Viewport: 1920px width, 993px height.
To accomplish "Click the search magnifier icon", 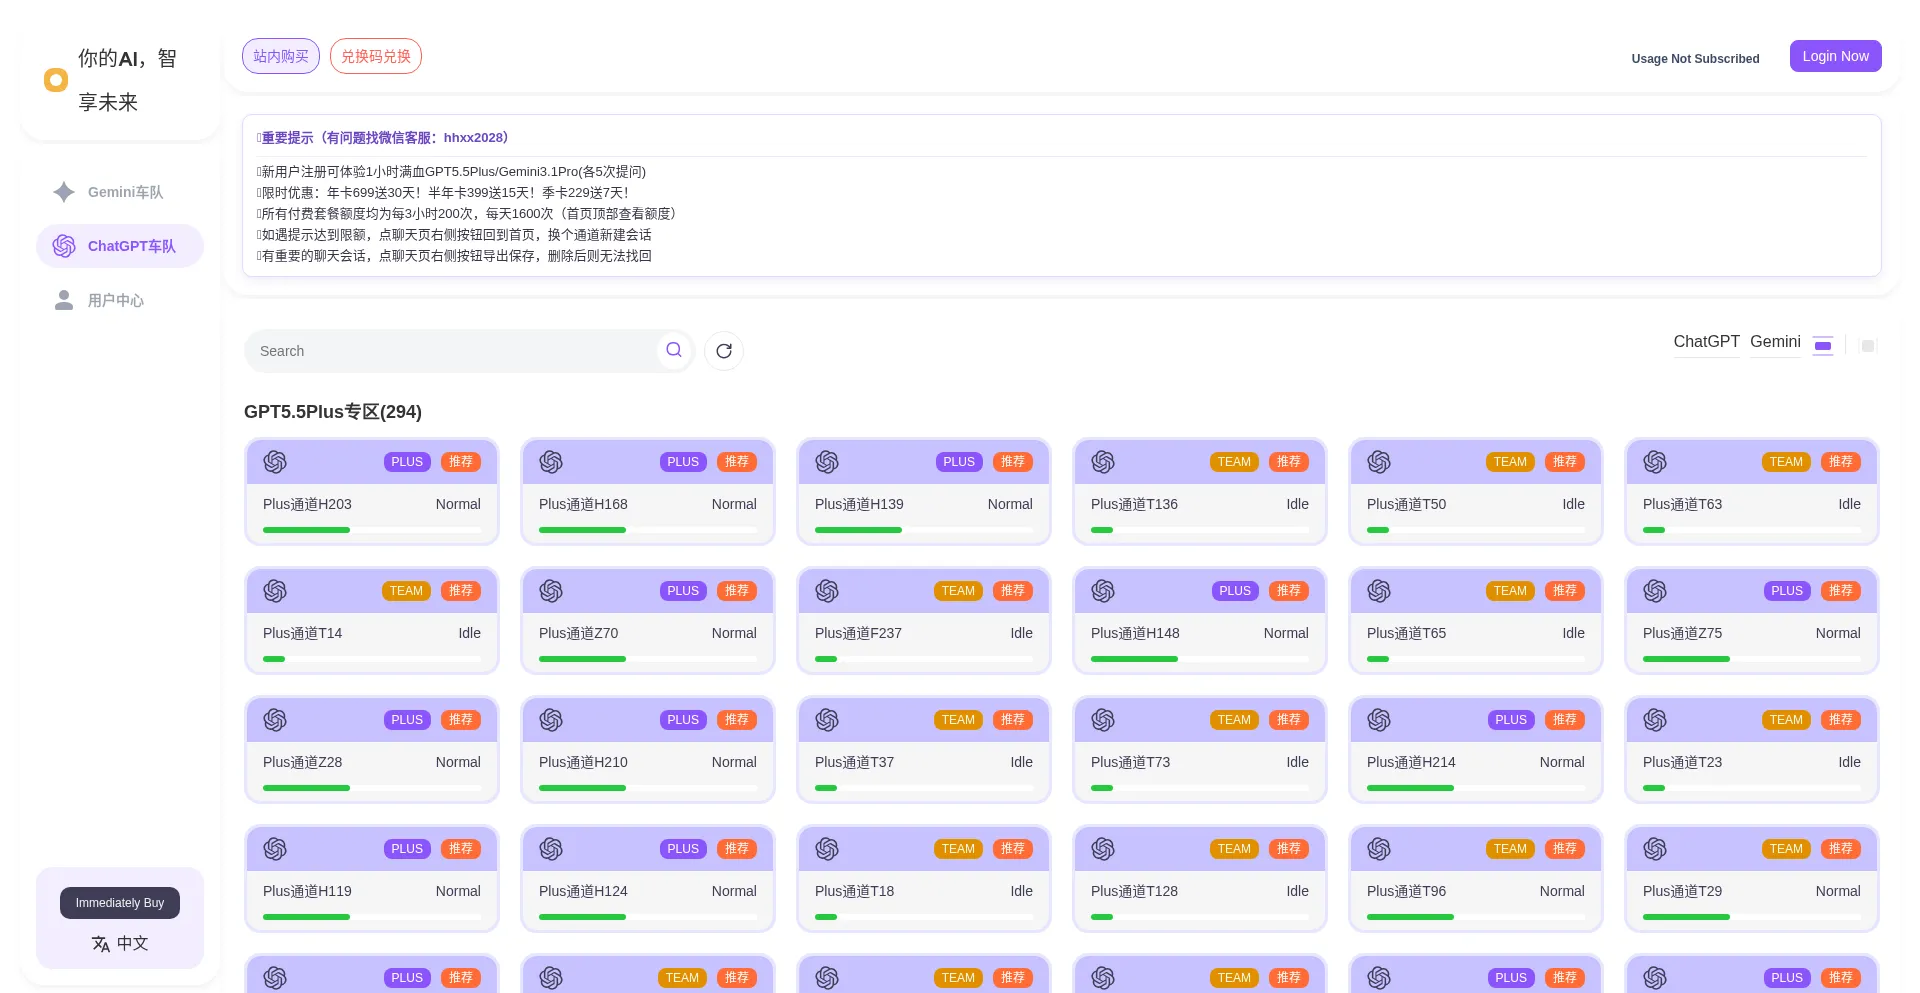I will pyautogui.click(x=674, y=350).
